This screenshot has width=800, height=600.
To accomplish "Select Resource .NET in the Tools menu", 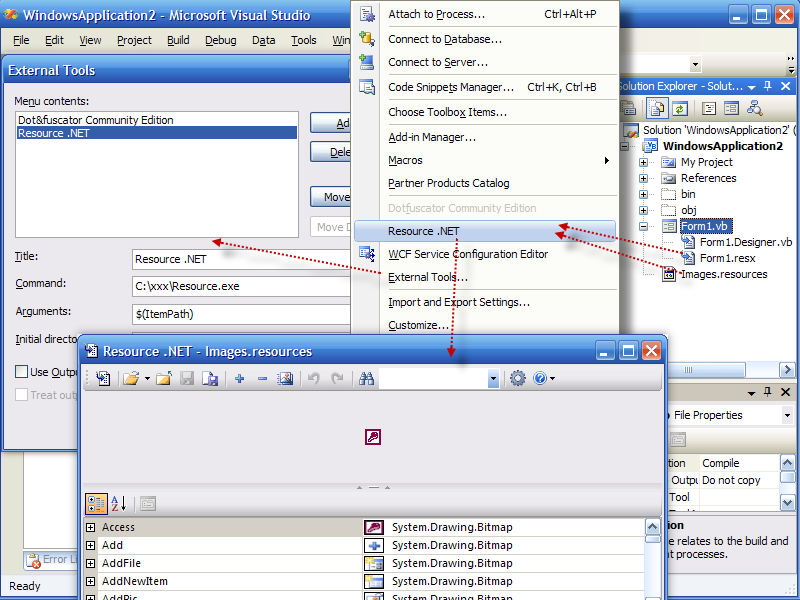I will pyautogui.click(x=485, y=231).
